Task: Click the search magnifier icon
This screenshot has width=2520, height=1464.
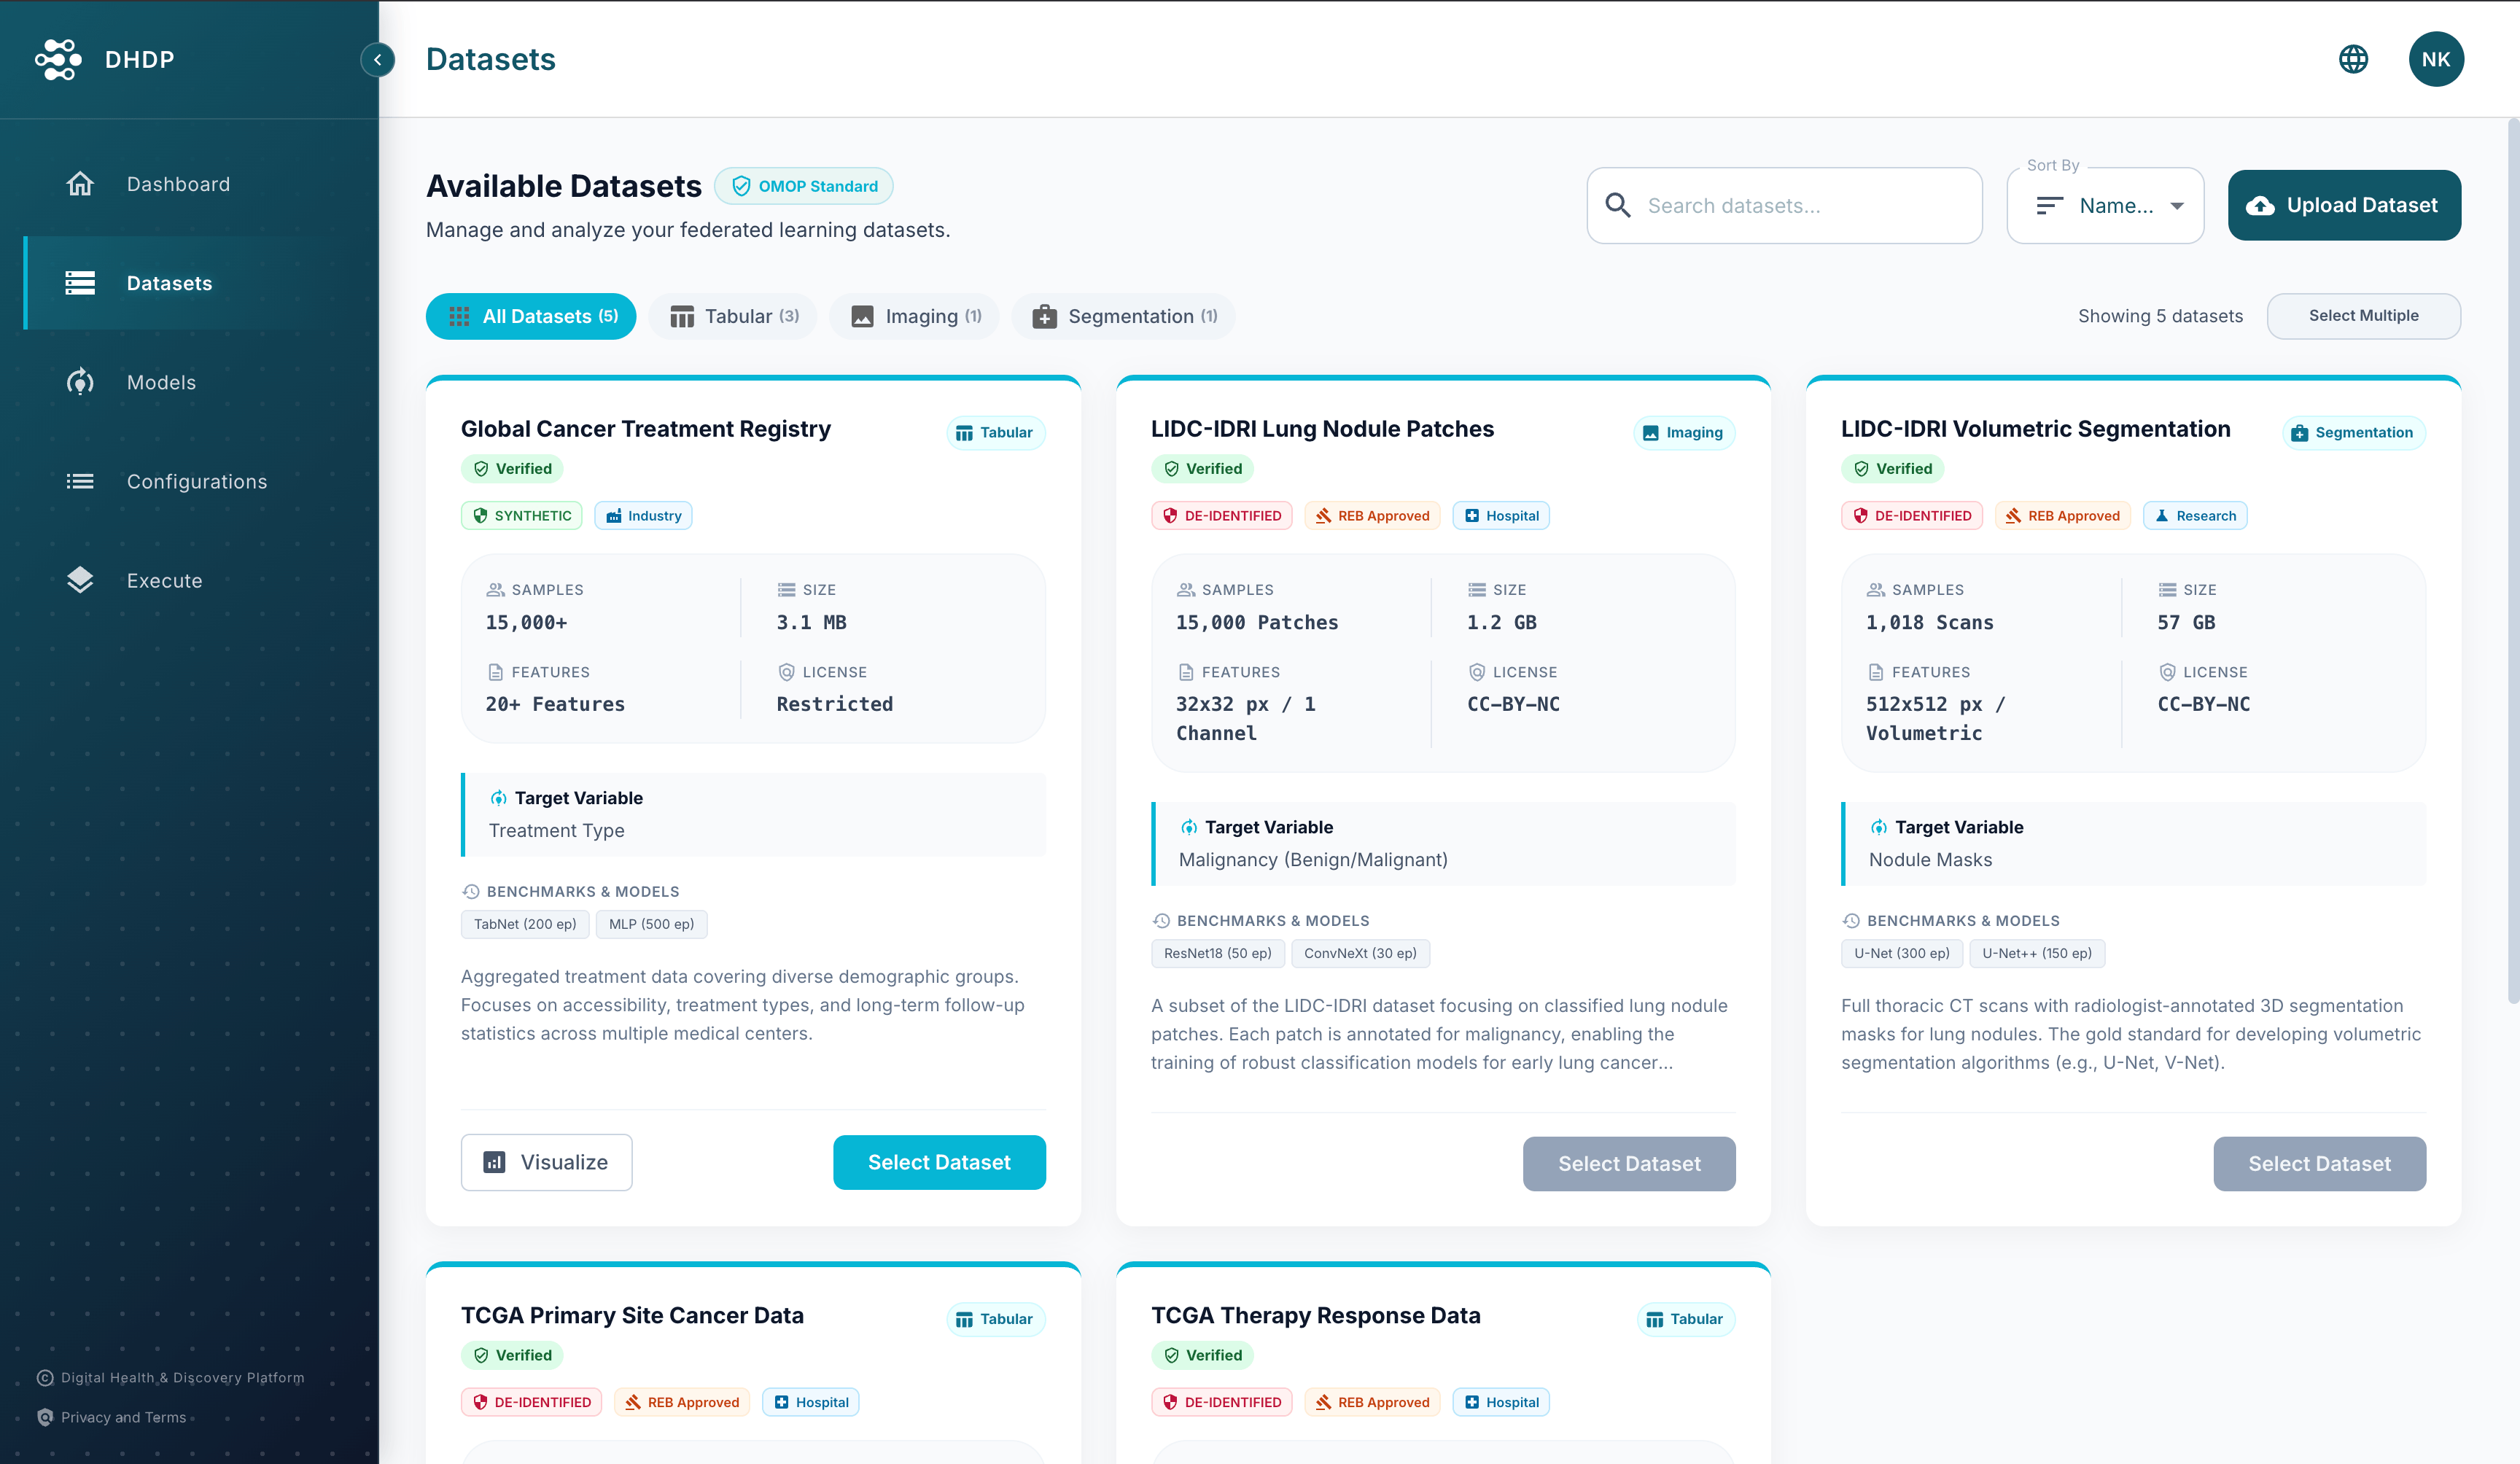Action: (x=1618, y=205)
